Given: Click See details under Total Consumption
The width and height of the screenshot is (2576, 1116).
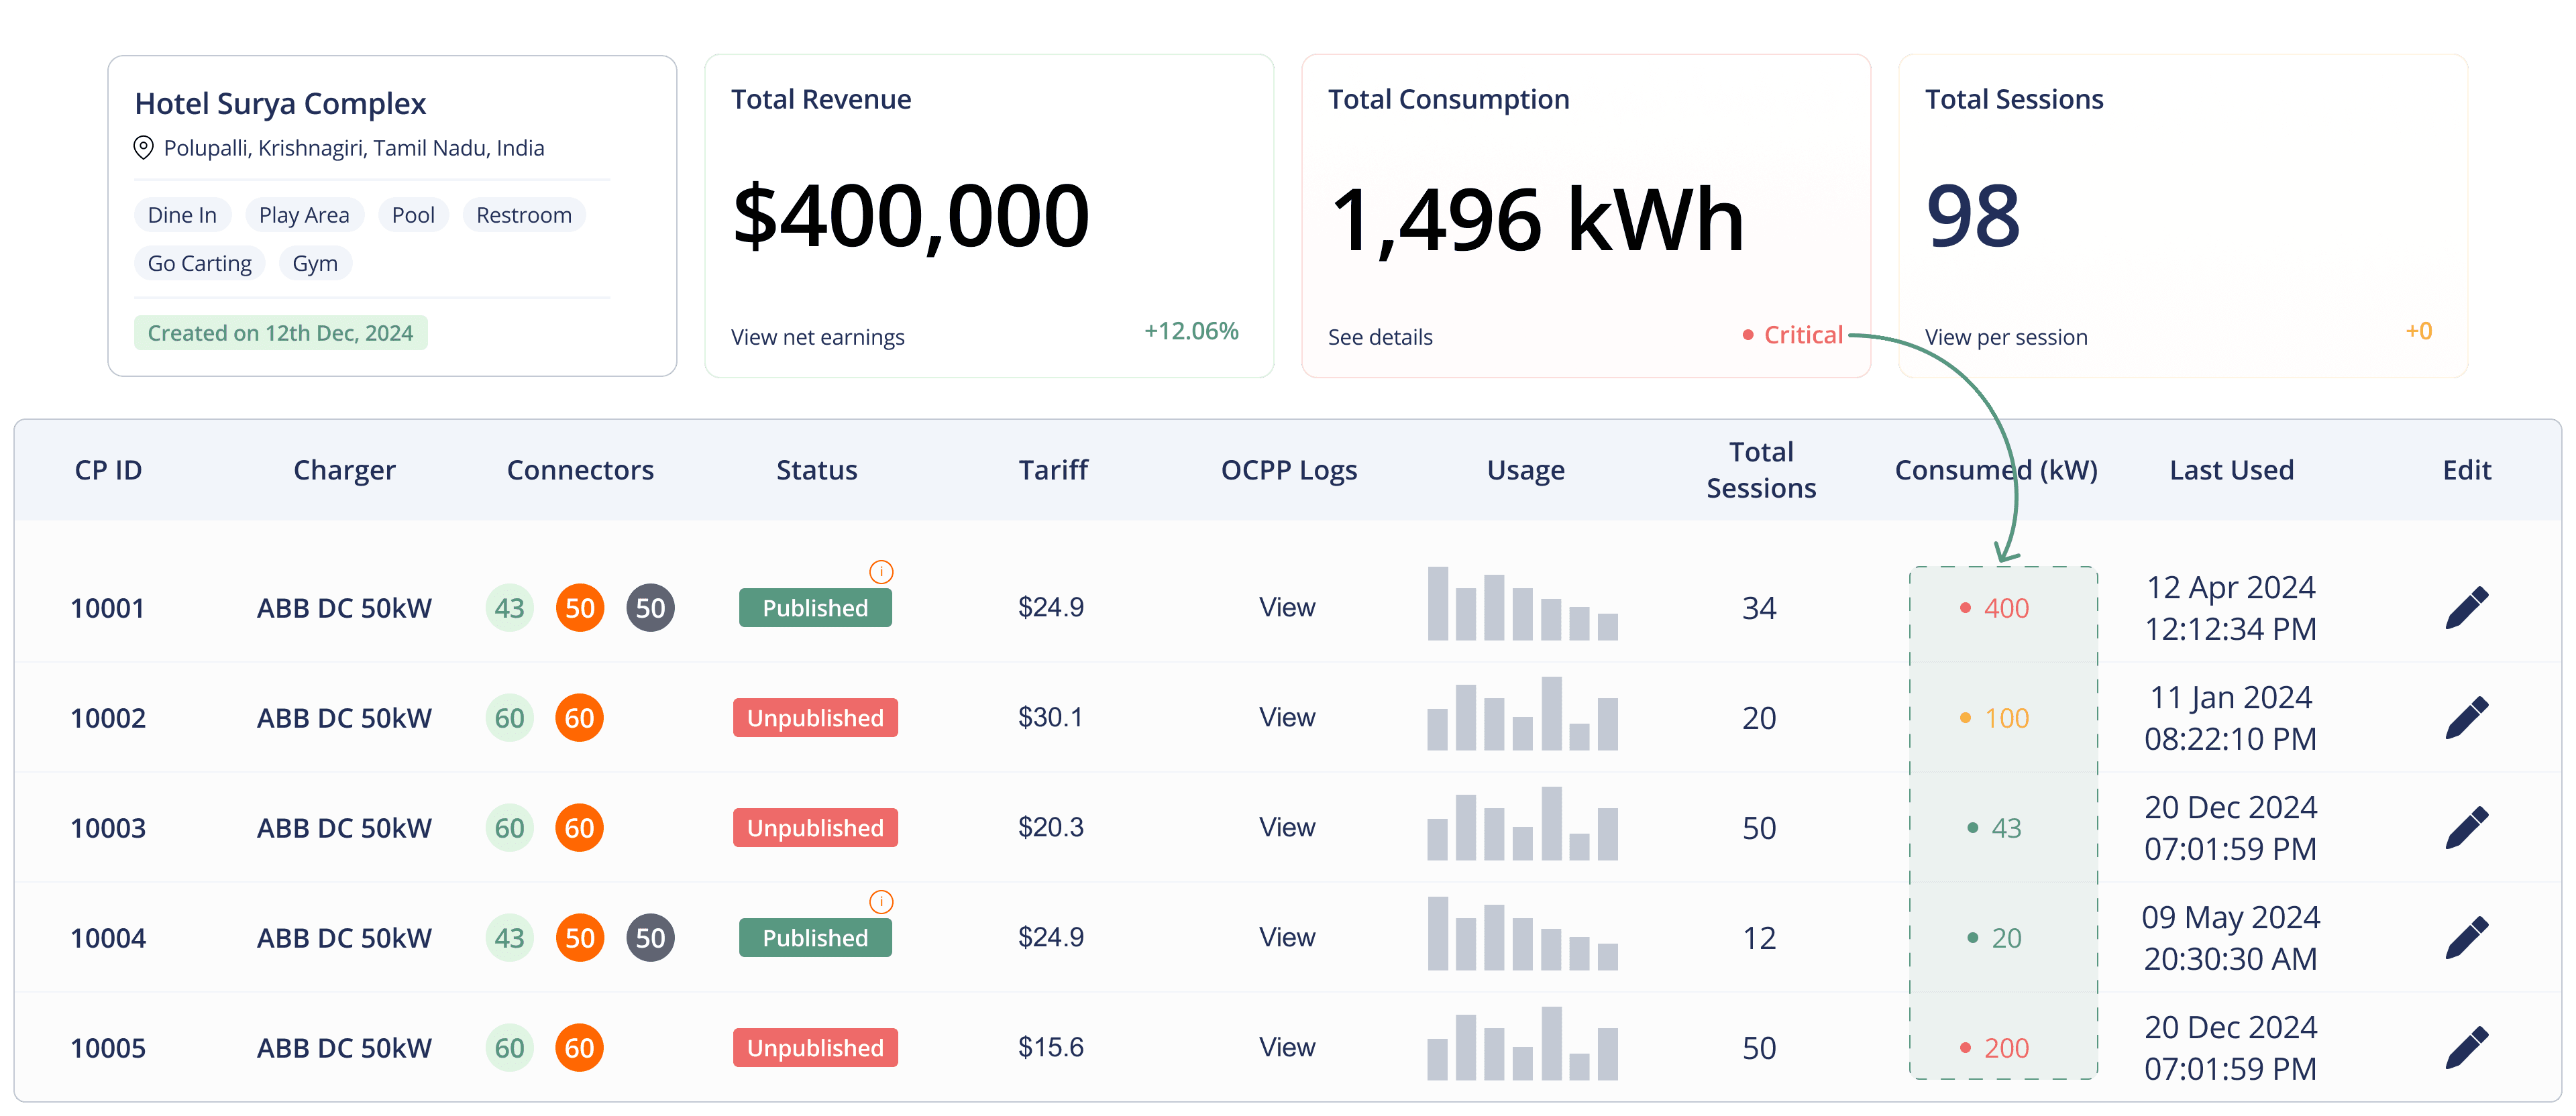Looking at the screenshot, I should click(1380, 337).
